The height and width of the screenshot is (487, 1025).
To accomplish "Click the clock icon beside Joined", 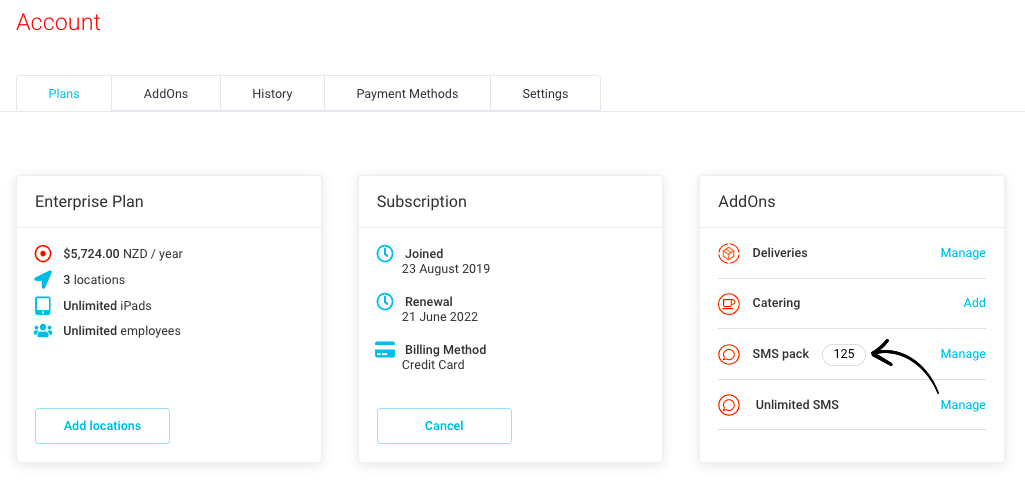I will click(x=385, y=254).
